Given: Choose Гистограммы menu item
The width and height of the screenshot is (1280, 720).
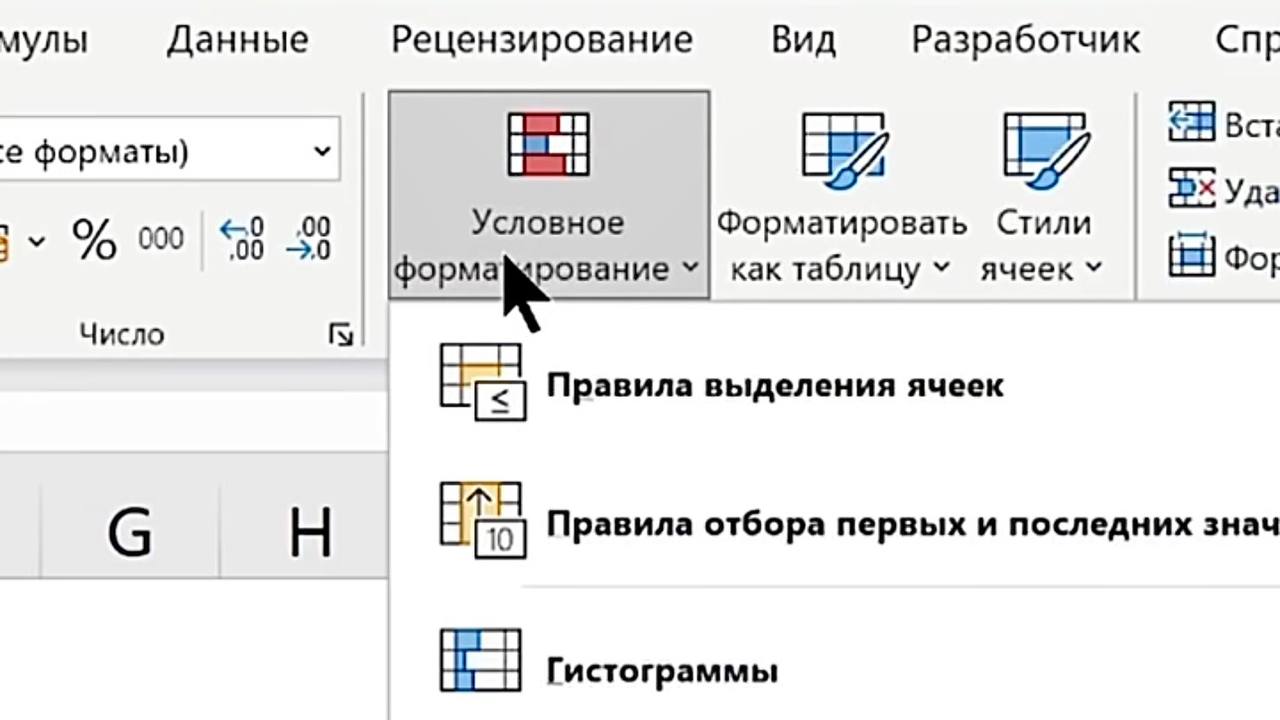Looking at the screenshot, I should pos(662,670).
